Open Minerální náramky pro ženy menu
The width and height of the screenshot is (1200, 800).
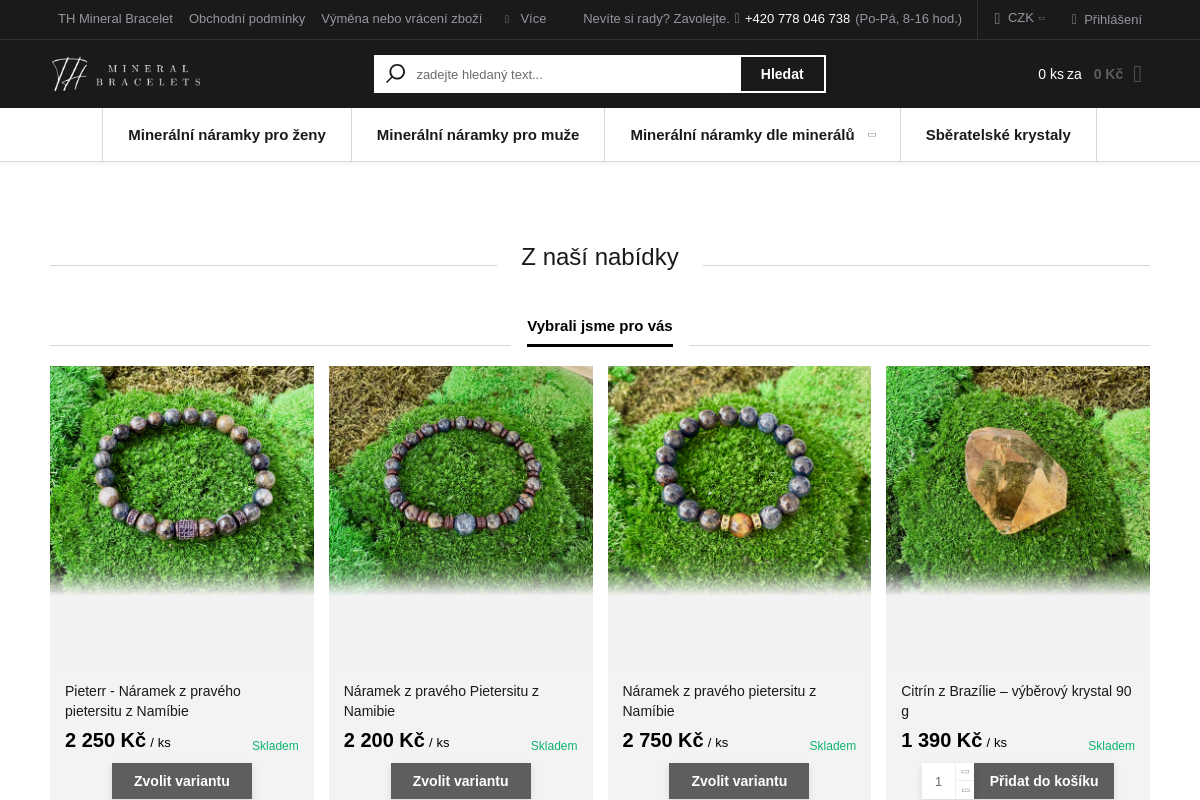(x=227, y=135)
